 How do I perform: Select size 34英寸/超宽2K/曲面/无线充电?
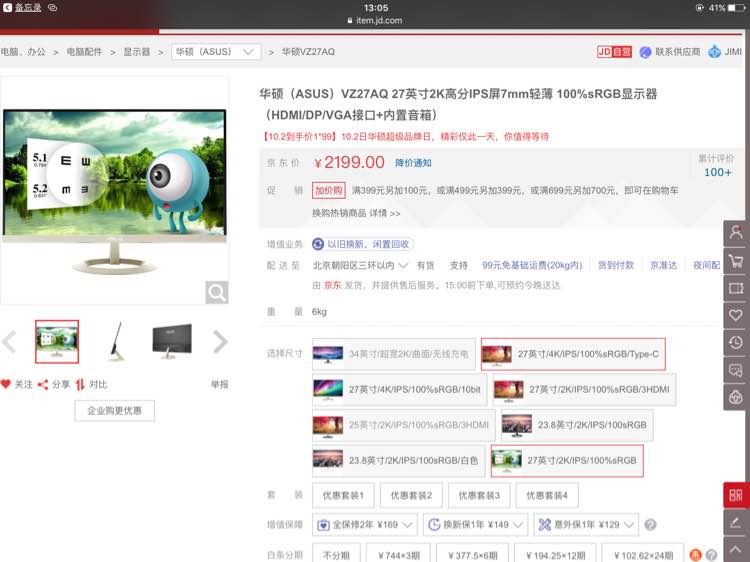(x=394, y=354)
